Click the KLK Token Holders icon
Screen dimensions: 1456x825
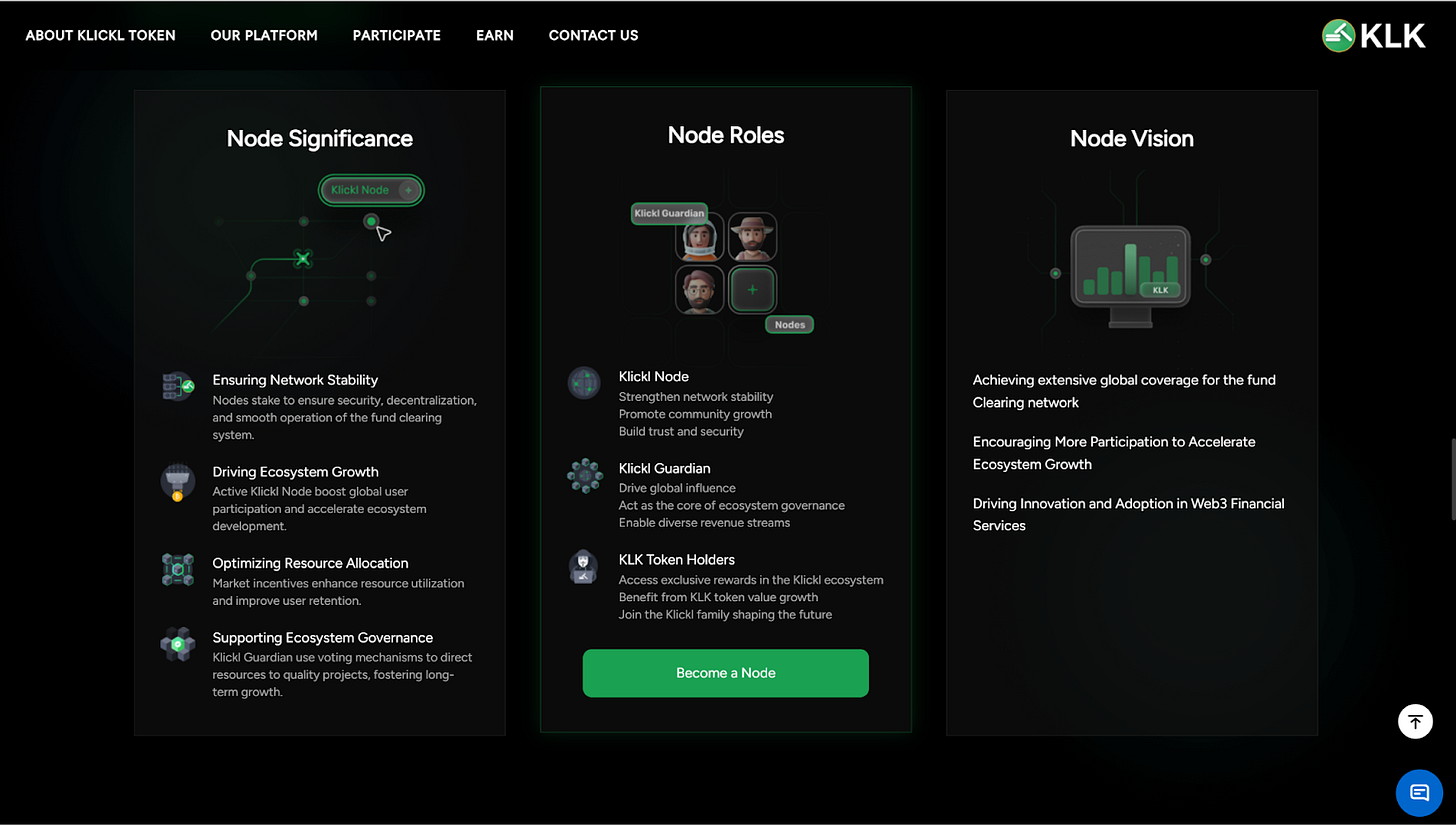pos(584,567)
